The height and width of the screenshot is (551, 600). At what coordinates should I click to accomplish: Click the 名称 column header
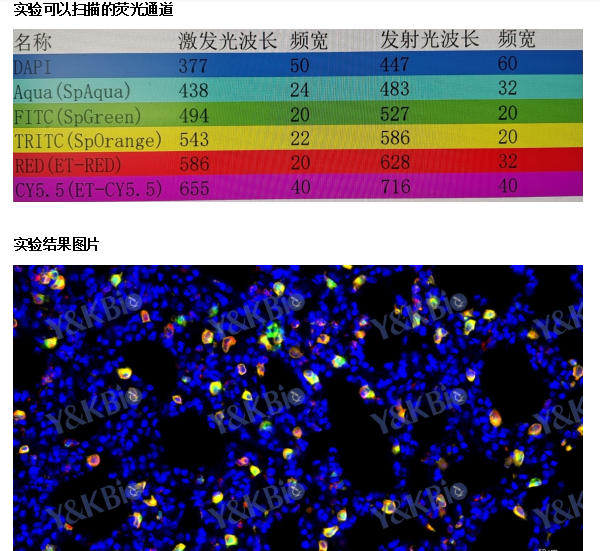click(34, 43)
